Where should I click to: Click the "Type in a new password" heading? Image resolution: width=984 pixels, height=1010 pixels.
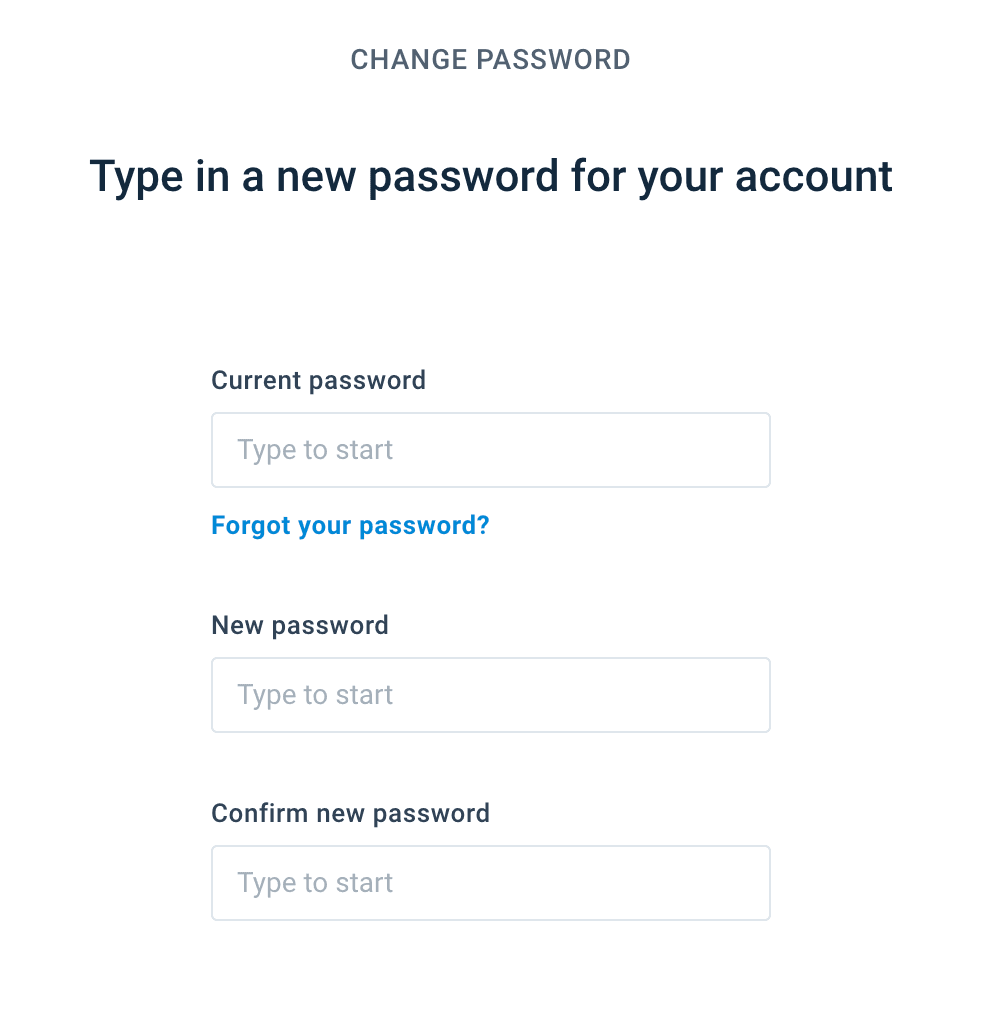(x=490, y=177)
